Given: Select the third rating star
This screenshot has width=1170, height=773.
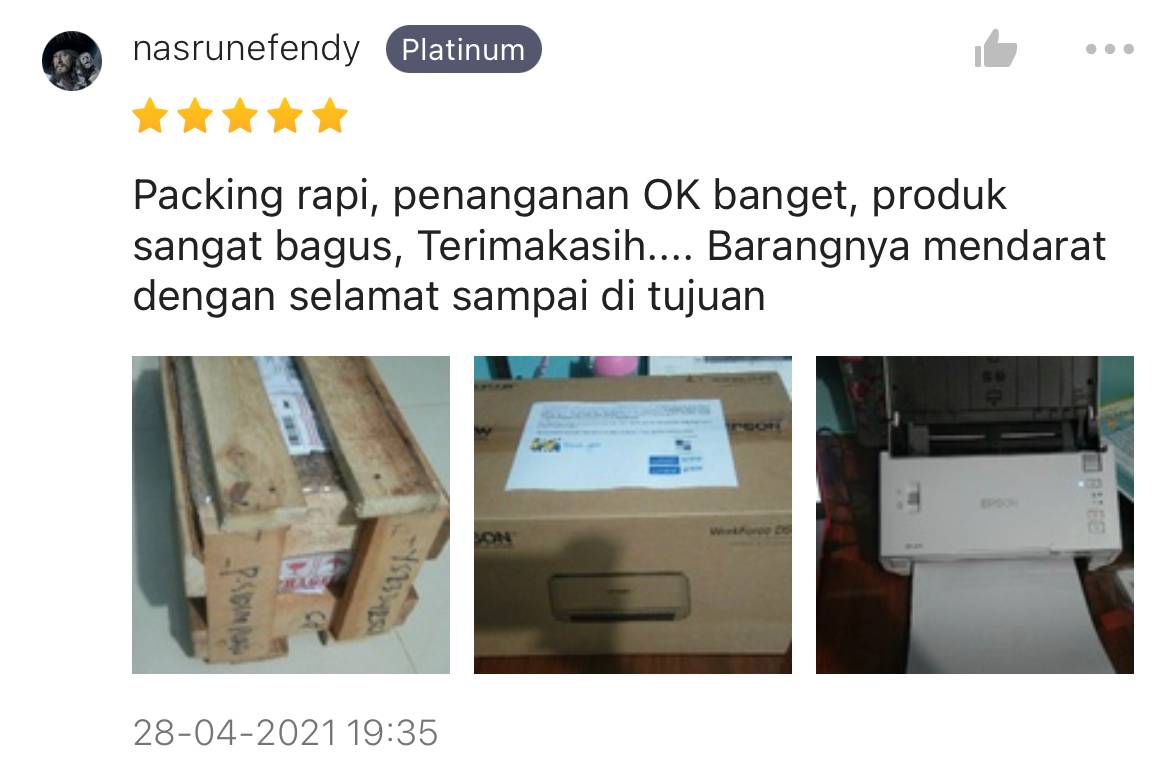Looking at the screenshot, I should coord(240,116).
